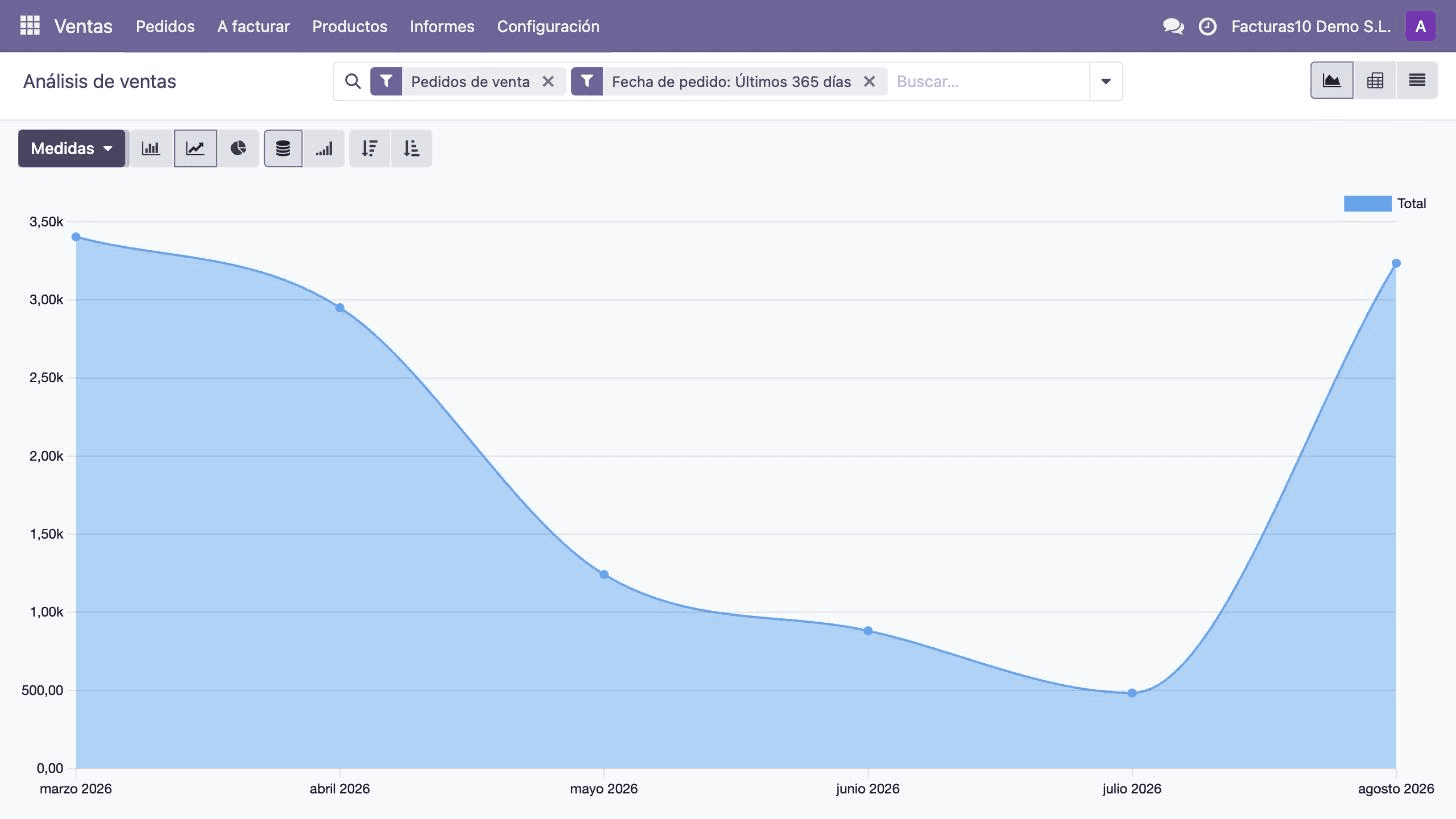
Task: Toggle cumulative chart option
Action: click(324, 149)
